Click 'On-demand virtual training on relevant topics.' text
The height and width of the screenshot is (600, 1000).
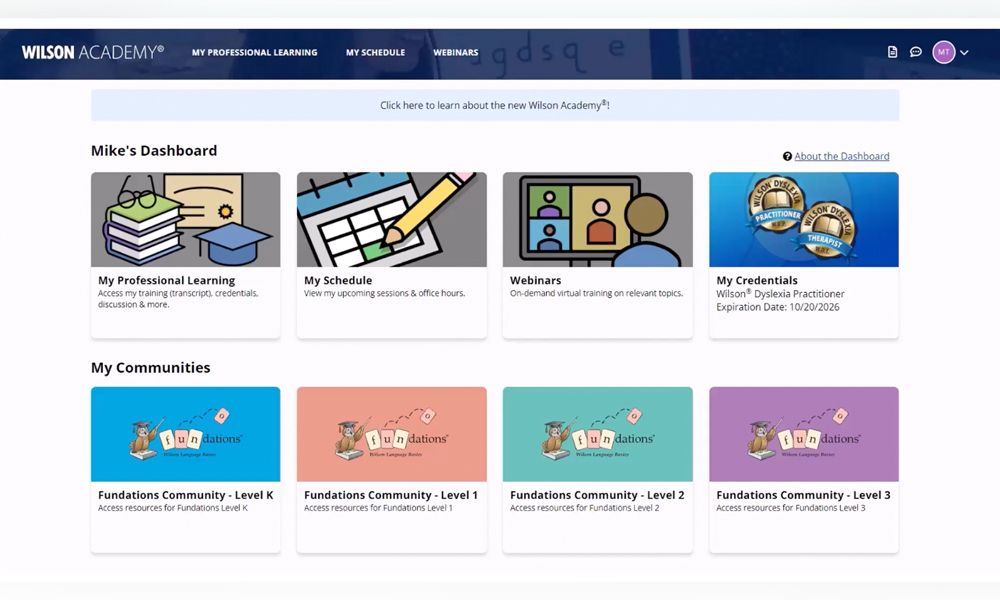click(596, 293)
